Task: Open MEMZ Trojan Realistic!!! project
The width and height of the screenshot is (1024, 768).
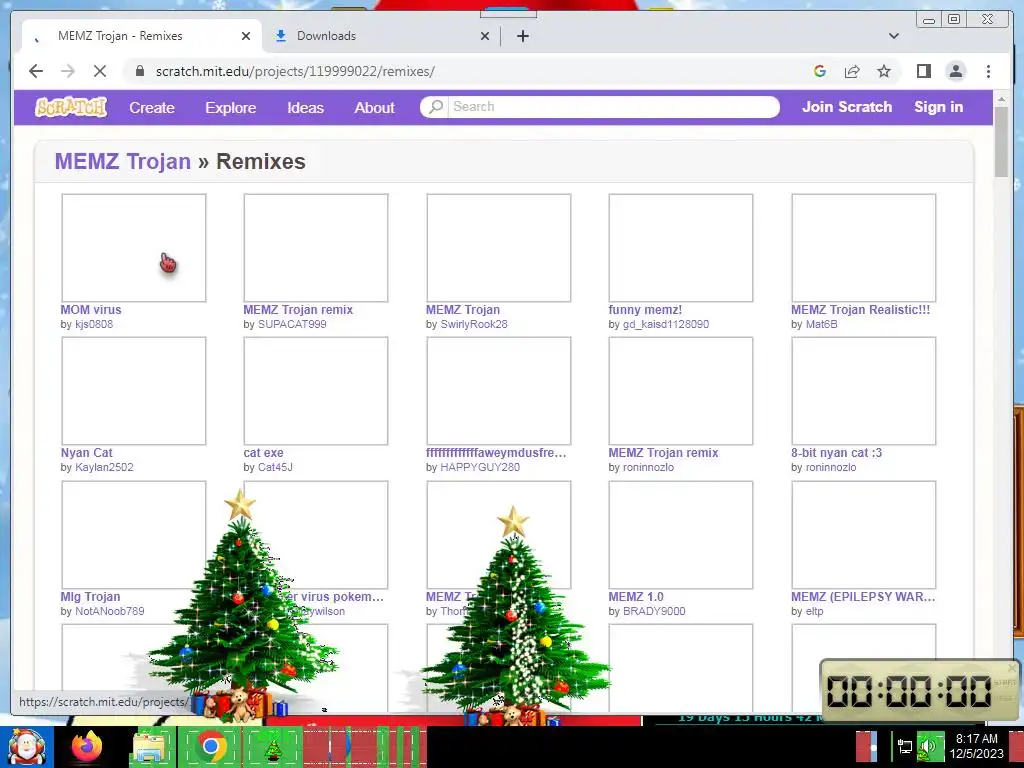Action: point(860,310)
